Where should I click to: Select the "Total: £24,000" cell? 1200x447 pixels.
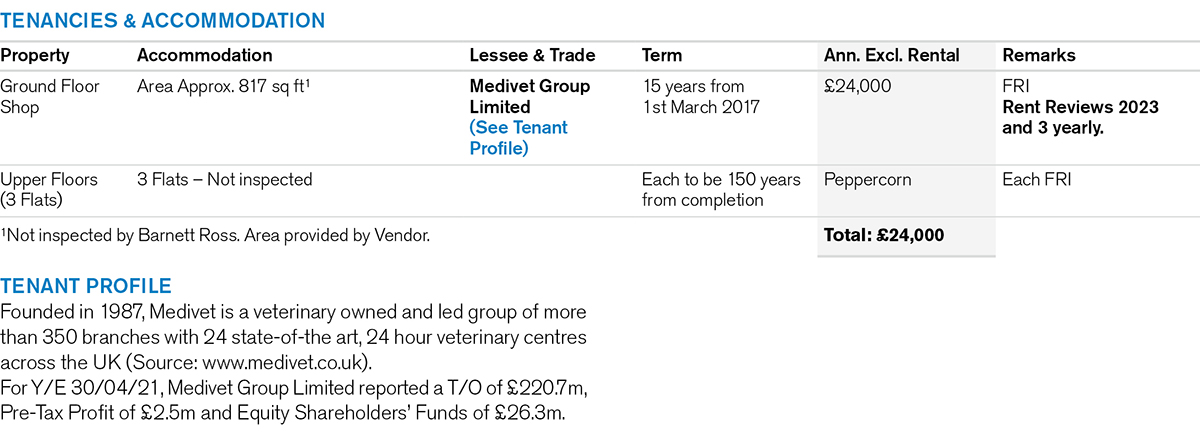point(884,236)
